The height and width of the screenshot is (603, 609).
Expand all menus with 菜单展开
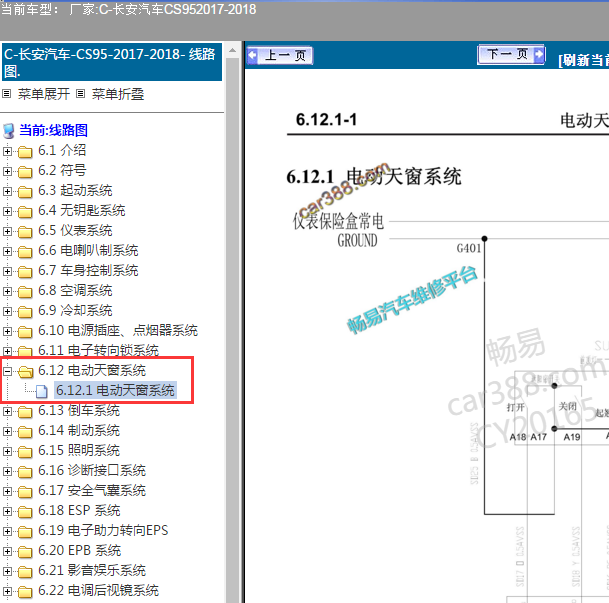pyautogui.click(x=44, y=94)
